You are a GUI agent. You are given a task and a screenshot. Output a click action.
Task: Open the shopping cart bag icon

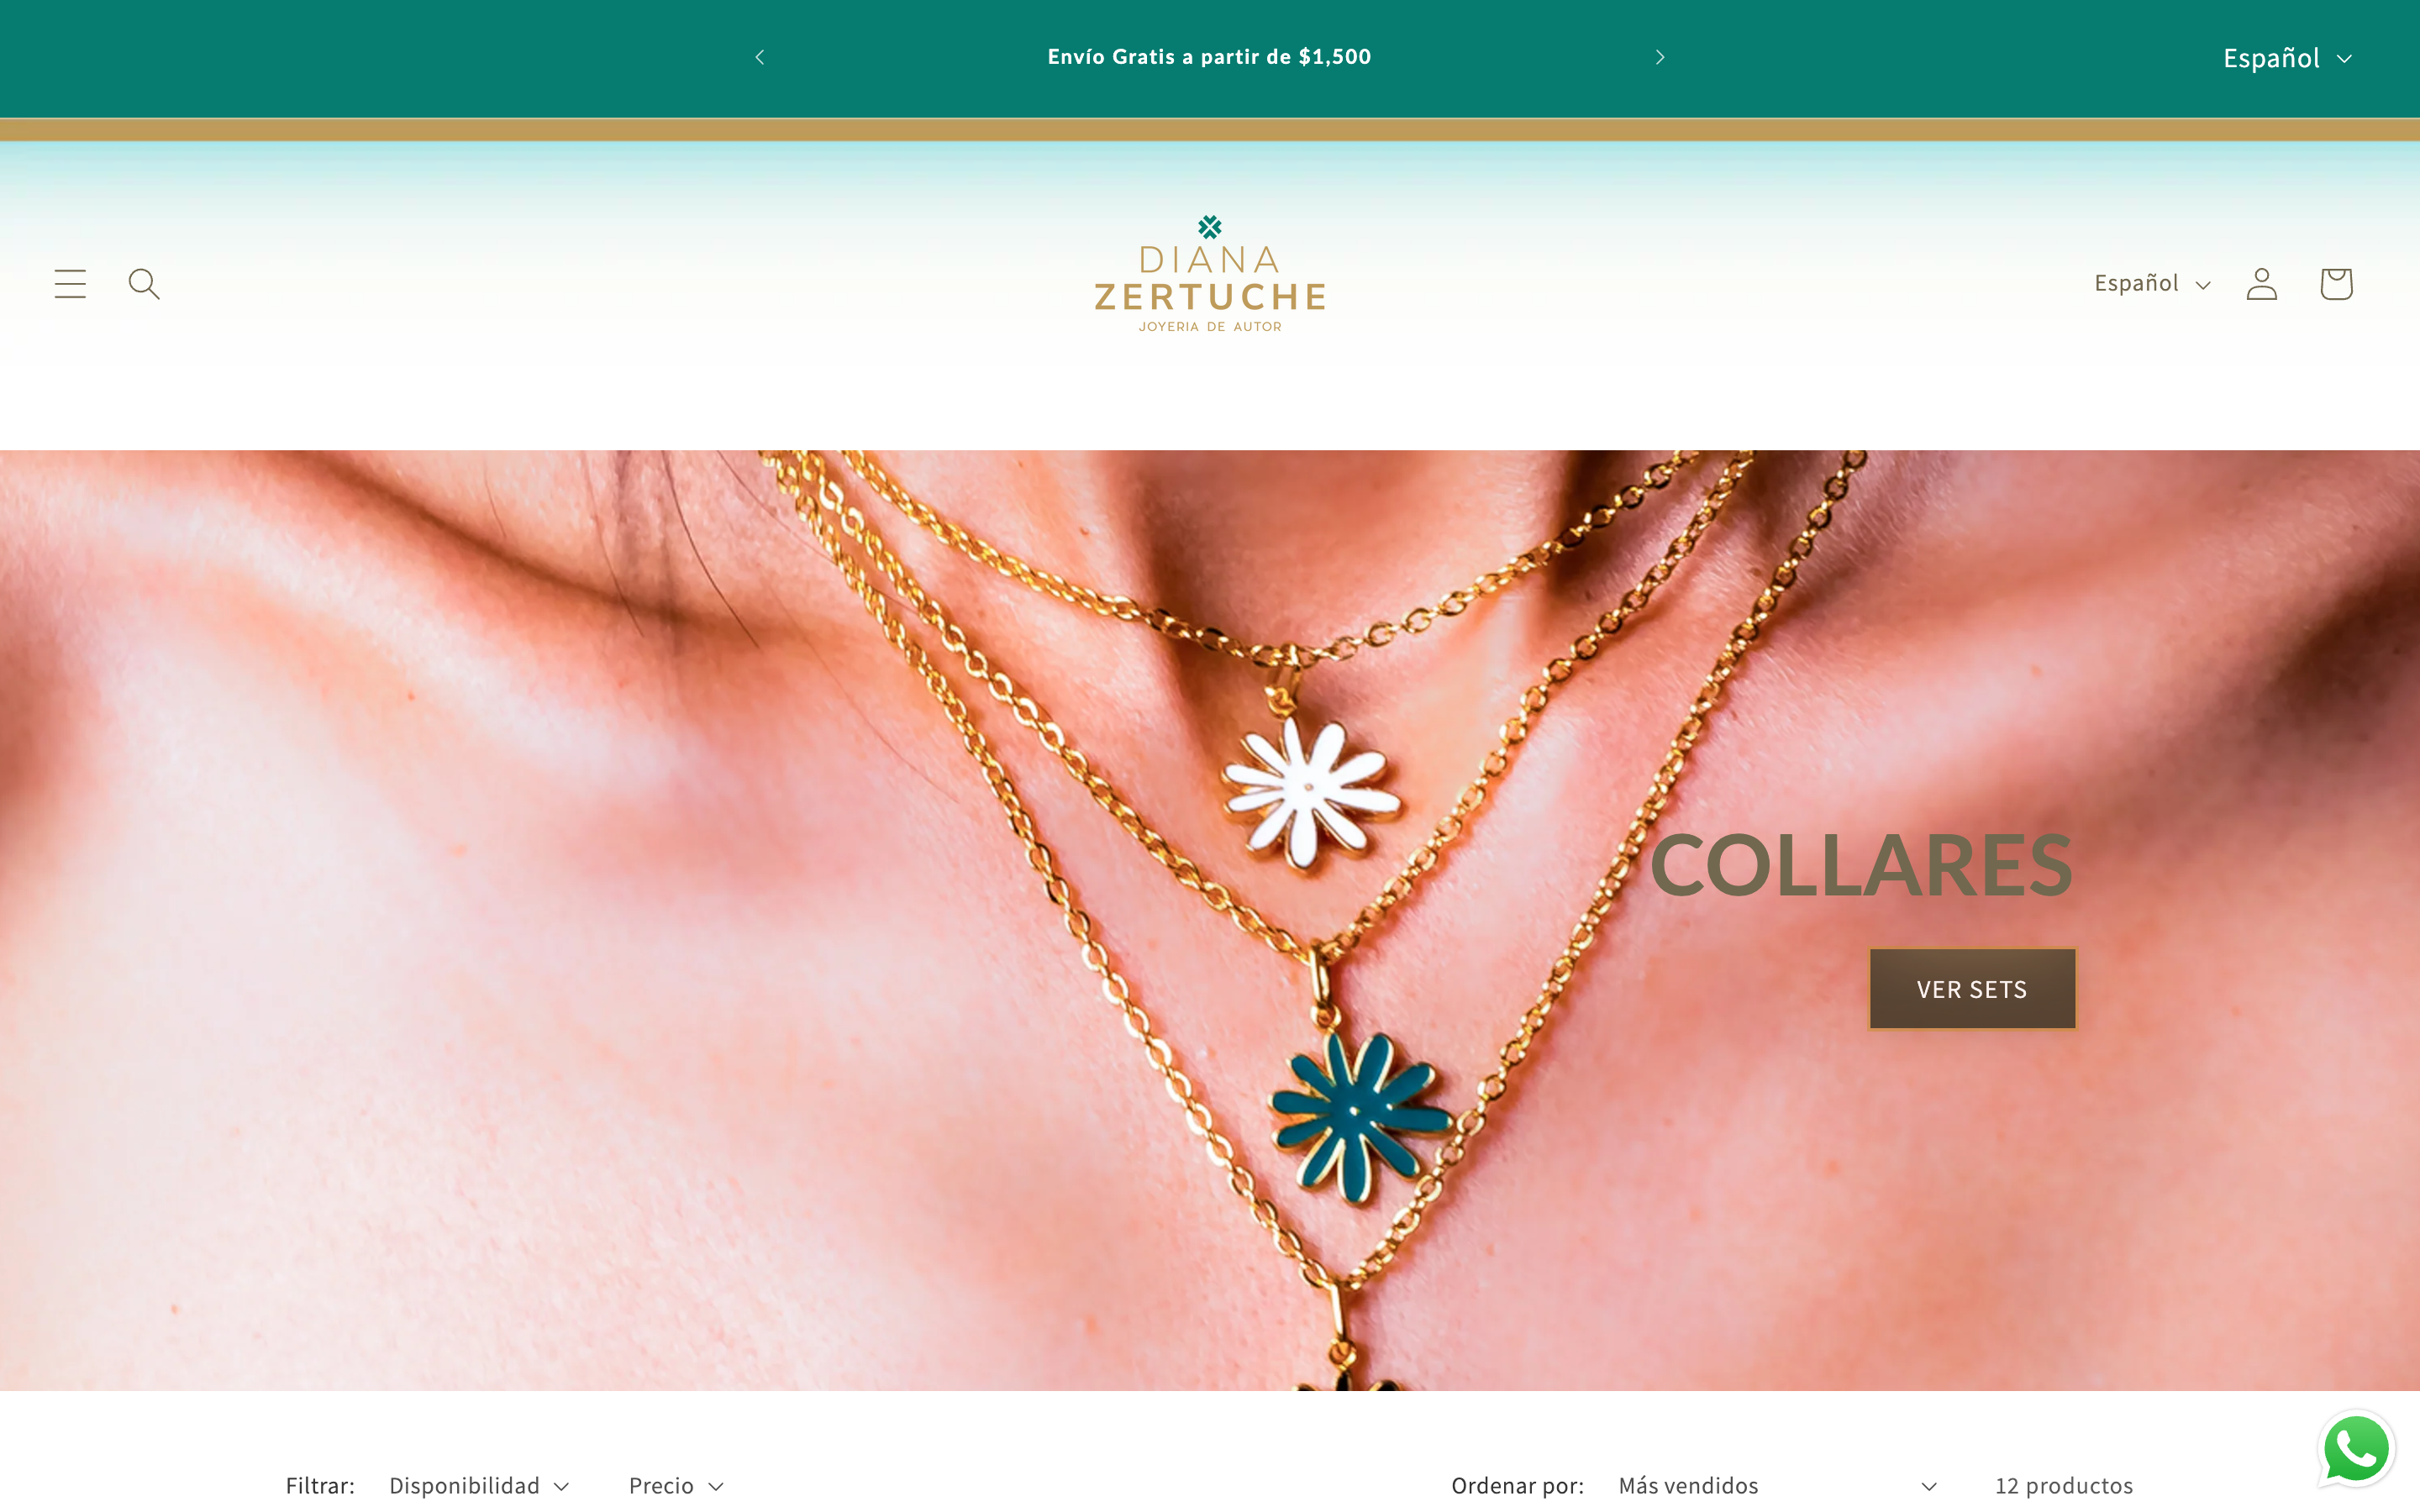[2336, 284]
